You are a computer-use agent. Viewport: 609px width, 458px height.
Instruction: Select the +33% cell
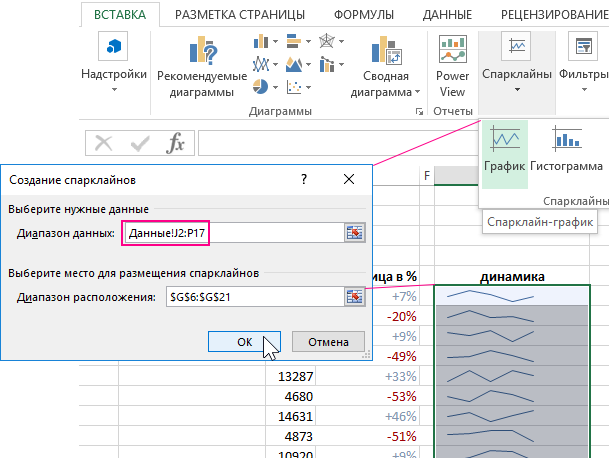coord(368,376)
